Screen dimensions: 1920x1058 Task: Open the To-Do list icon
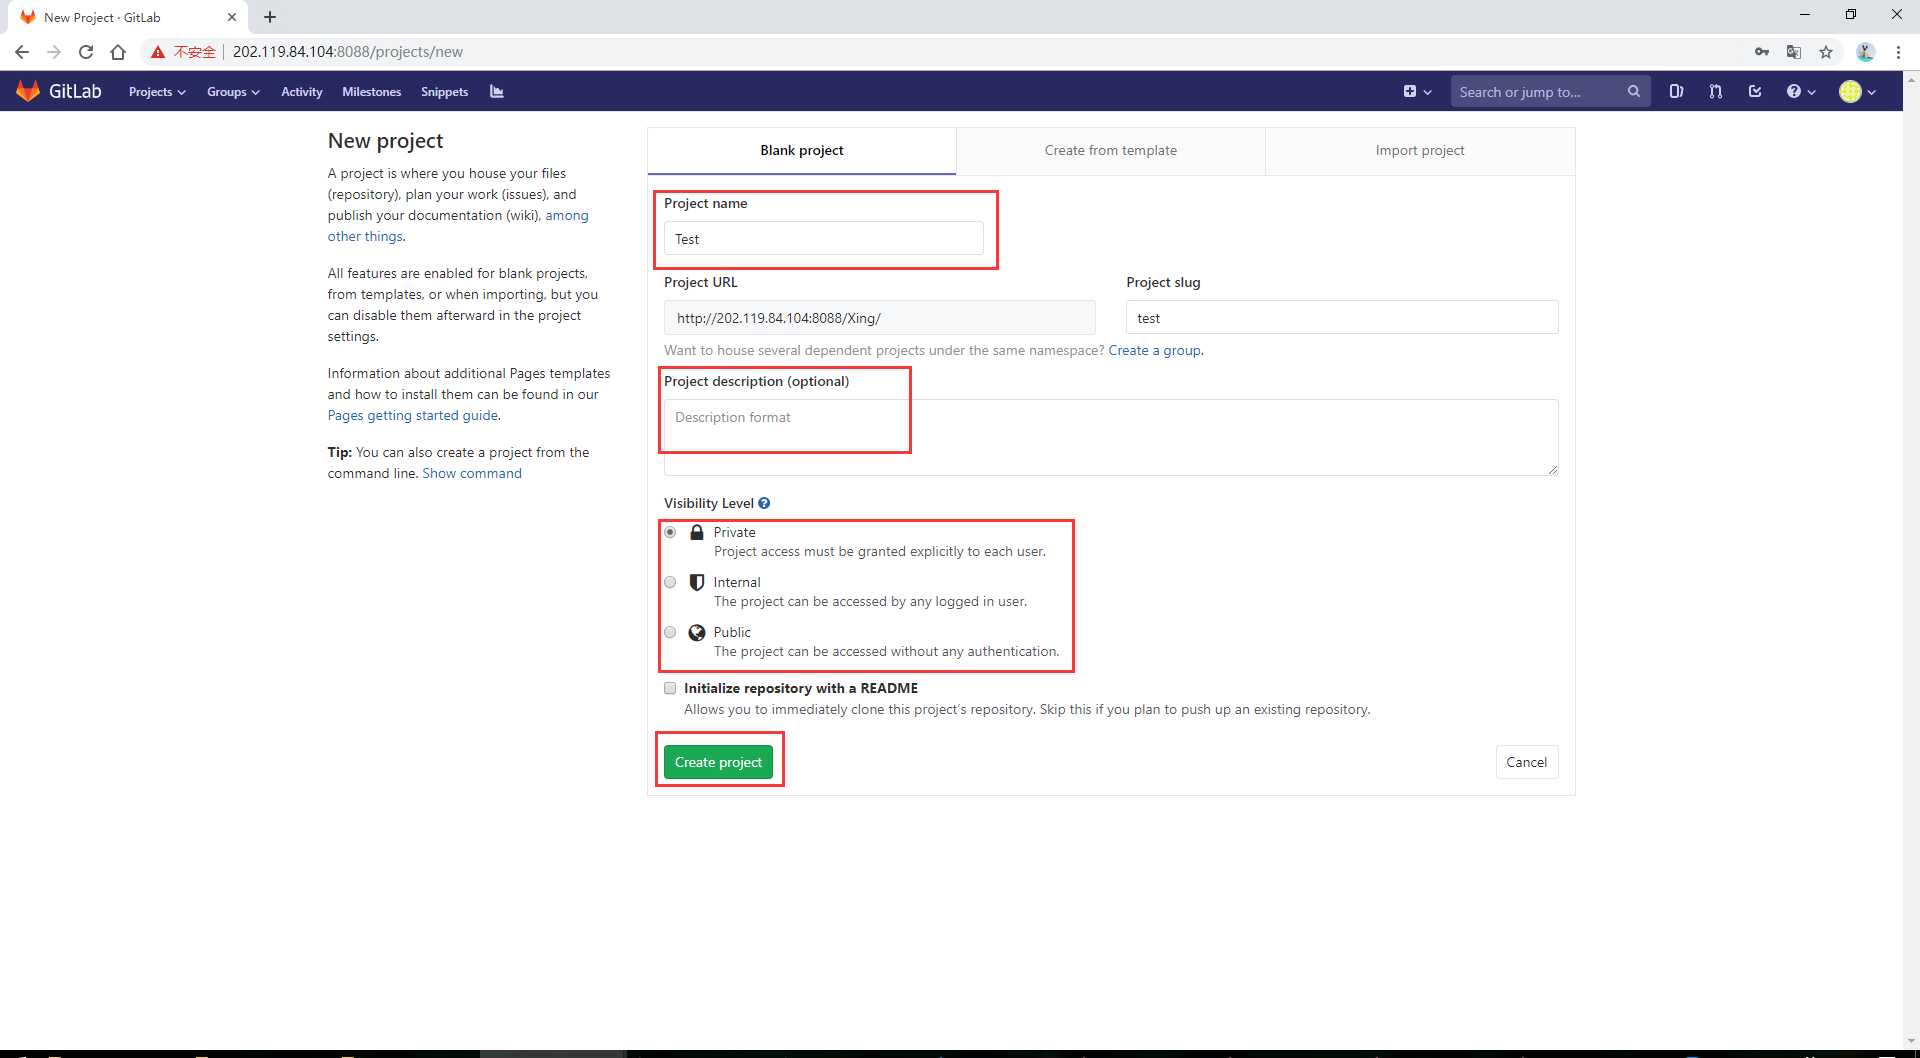(1755, 92)
